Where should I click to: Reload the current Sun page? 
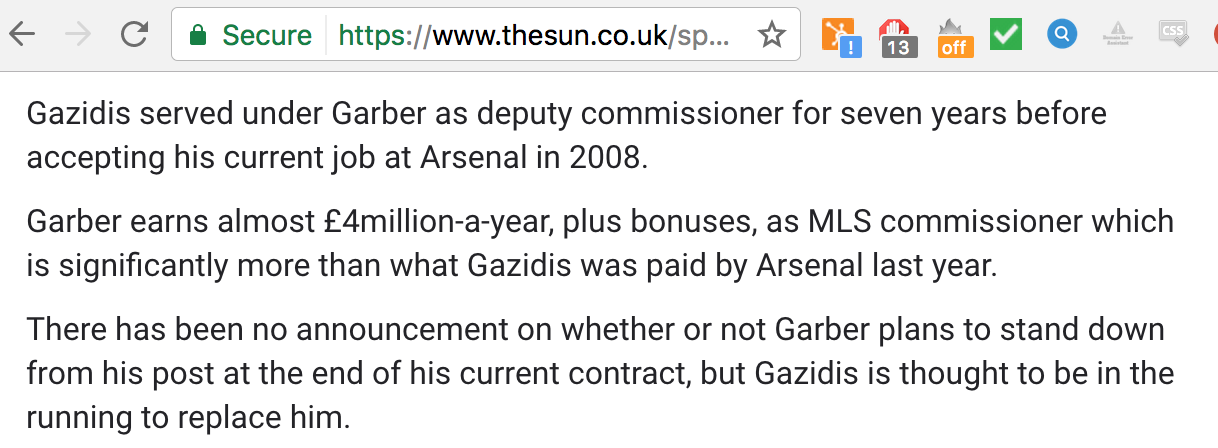pos(133,35)
